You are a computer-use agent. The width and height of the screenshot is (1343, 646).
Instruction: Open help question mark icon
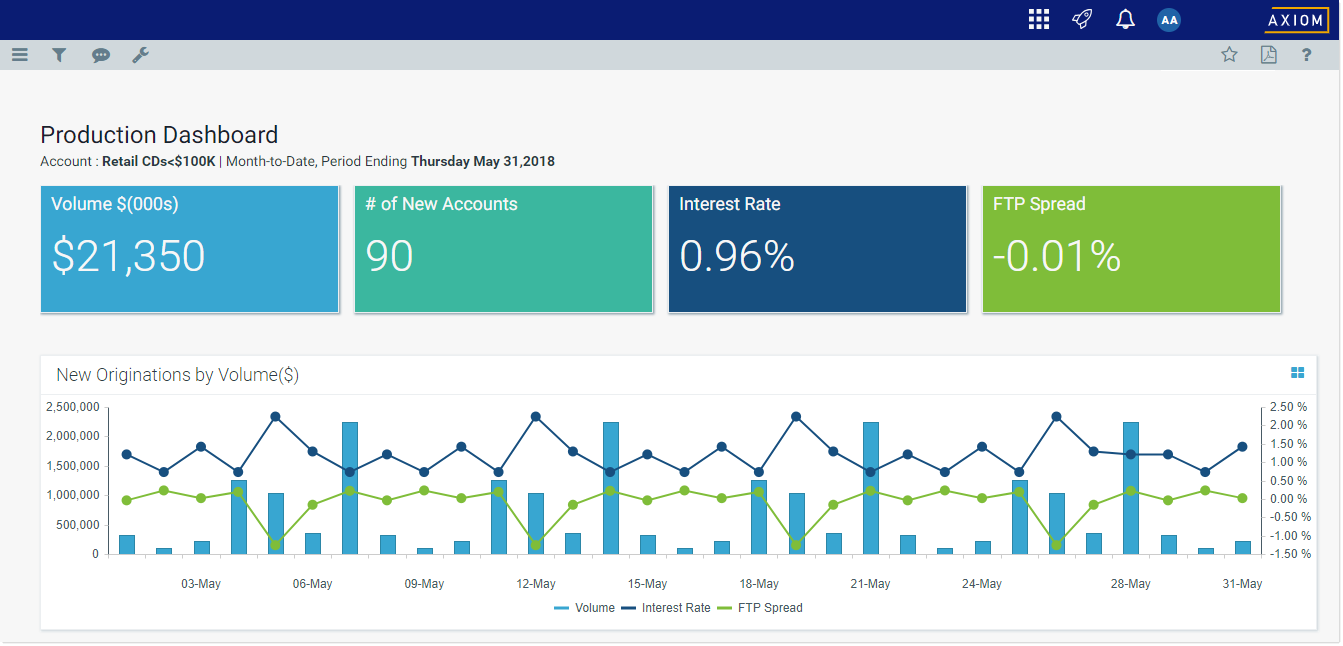[1306, 55]
